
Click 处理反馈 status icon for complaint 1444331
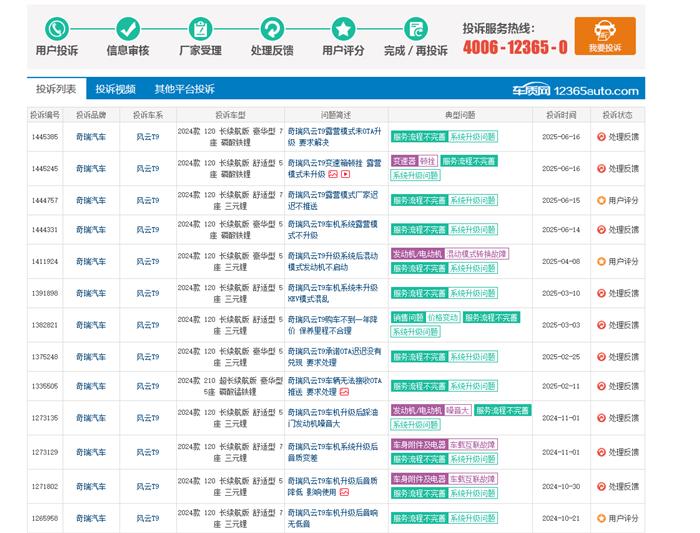601,229
